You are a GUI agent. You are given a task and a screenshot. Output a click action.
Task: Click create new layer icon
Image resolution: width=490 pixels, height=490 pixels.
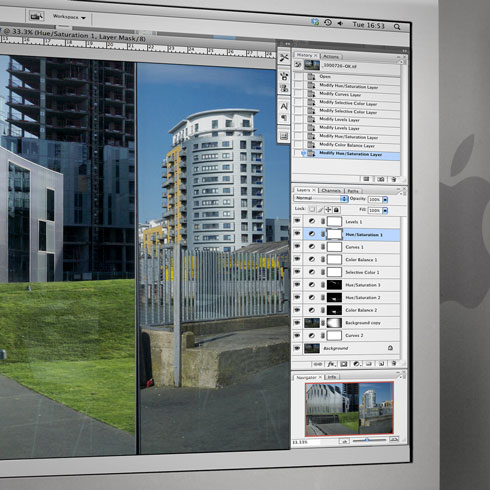click(381, 364)
